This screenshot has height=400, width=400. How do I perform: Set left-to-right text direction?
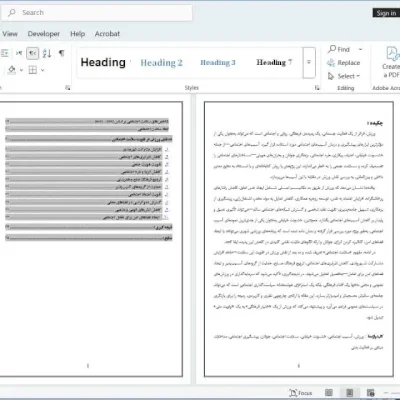[19, 53]
